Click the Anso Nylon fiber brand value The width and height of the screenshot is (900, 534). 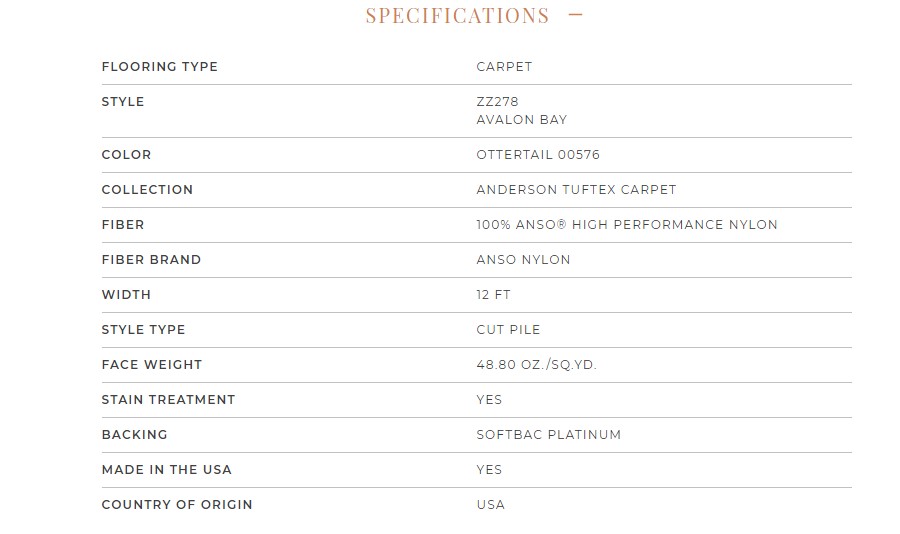point(523,260)
